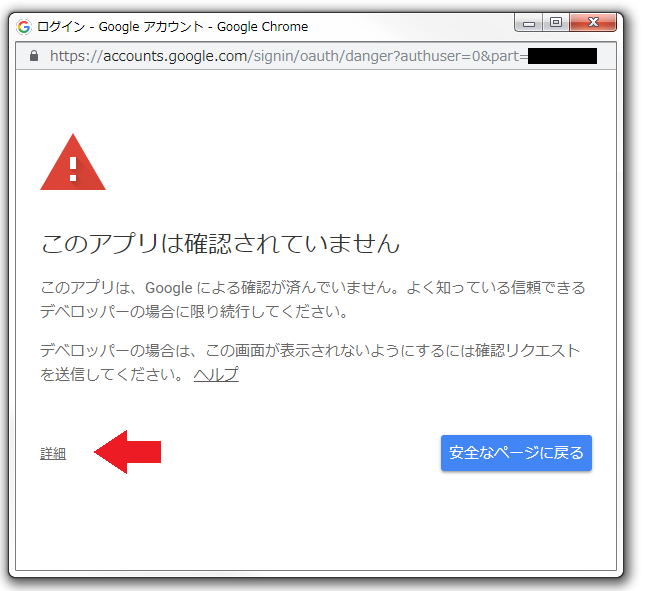Viewport: 649px width, 591px height.
Task: Click the lock icon in address bar
Action: [x=34, y=56]
